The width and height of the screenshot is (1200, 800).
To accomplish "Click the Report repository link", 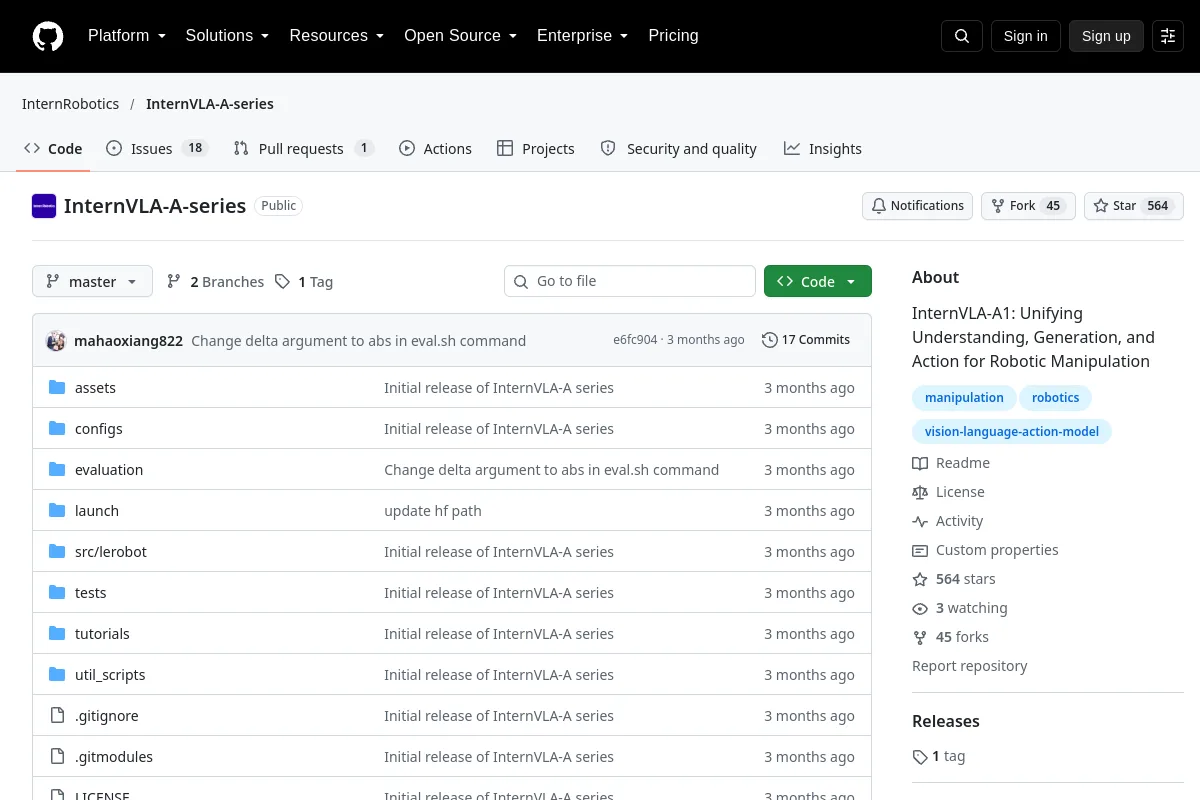I will click(x=970, y=666).
